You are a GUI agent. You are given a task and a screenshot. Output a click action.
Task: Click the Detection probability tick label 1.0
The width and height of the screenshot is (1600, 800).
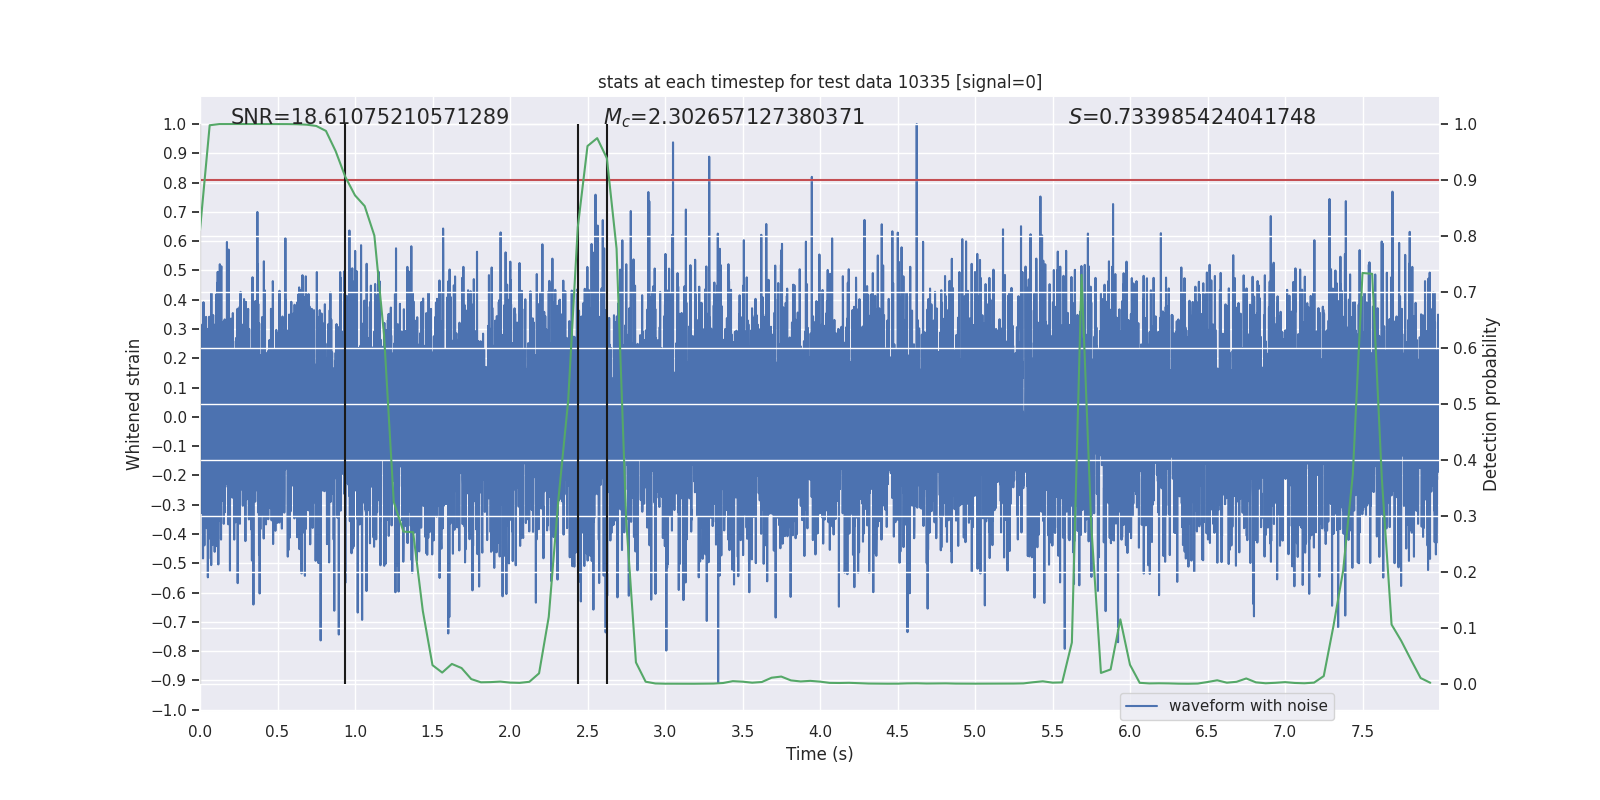pyautogui.click(x=1465, y=125)
